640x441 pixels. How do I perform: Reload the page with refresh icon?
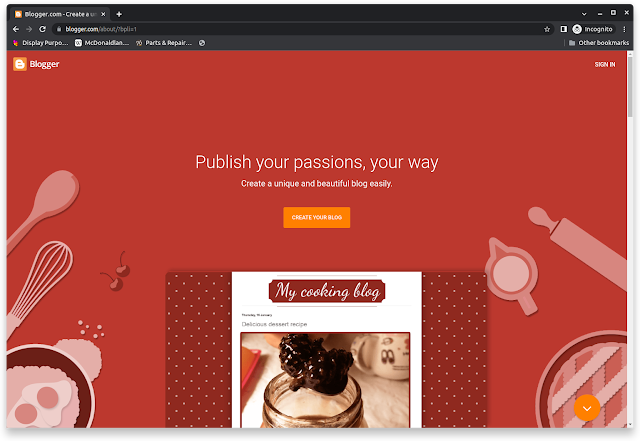point(42,29)
